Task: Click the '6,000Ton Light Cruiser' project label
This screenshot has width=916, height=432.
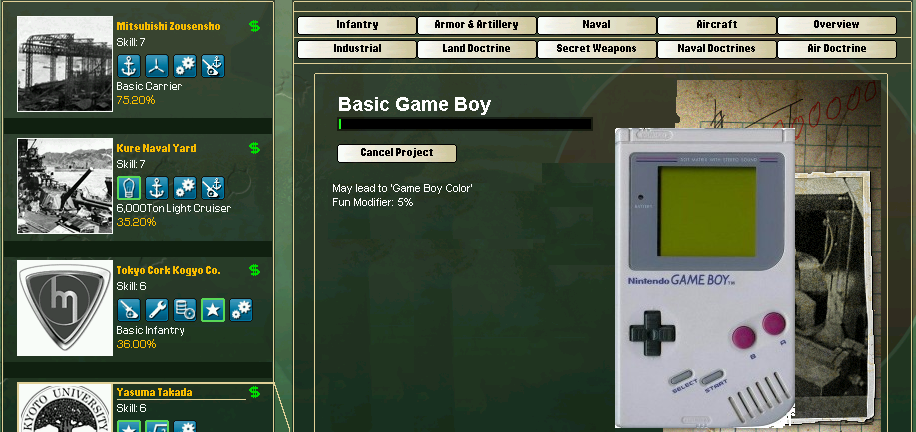Action: 174,209
